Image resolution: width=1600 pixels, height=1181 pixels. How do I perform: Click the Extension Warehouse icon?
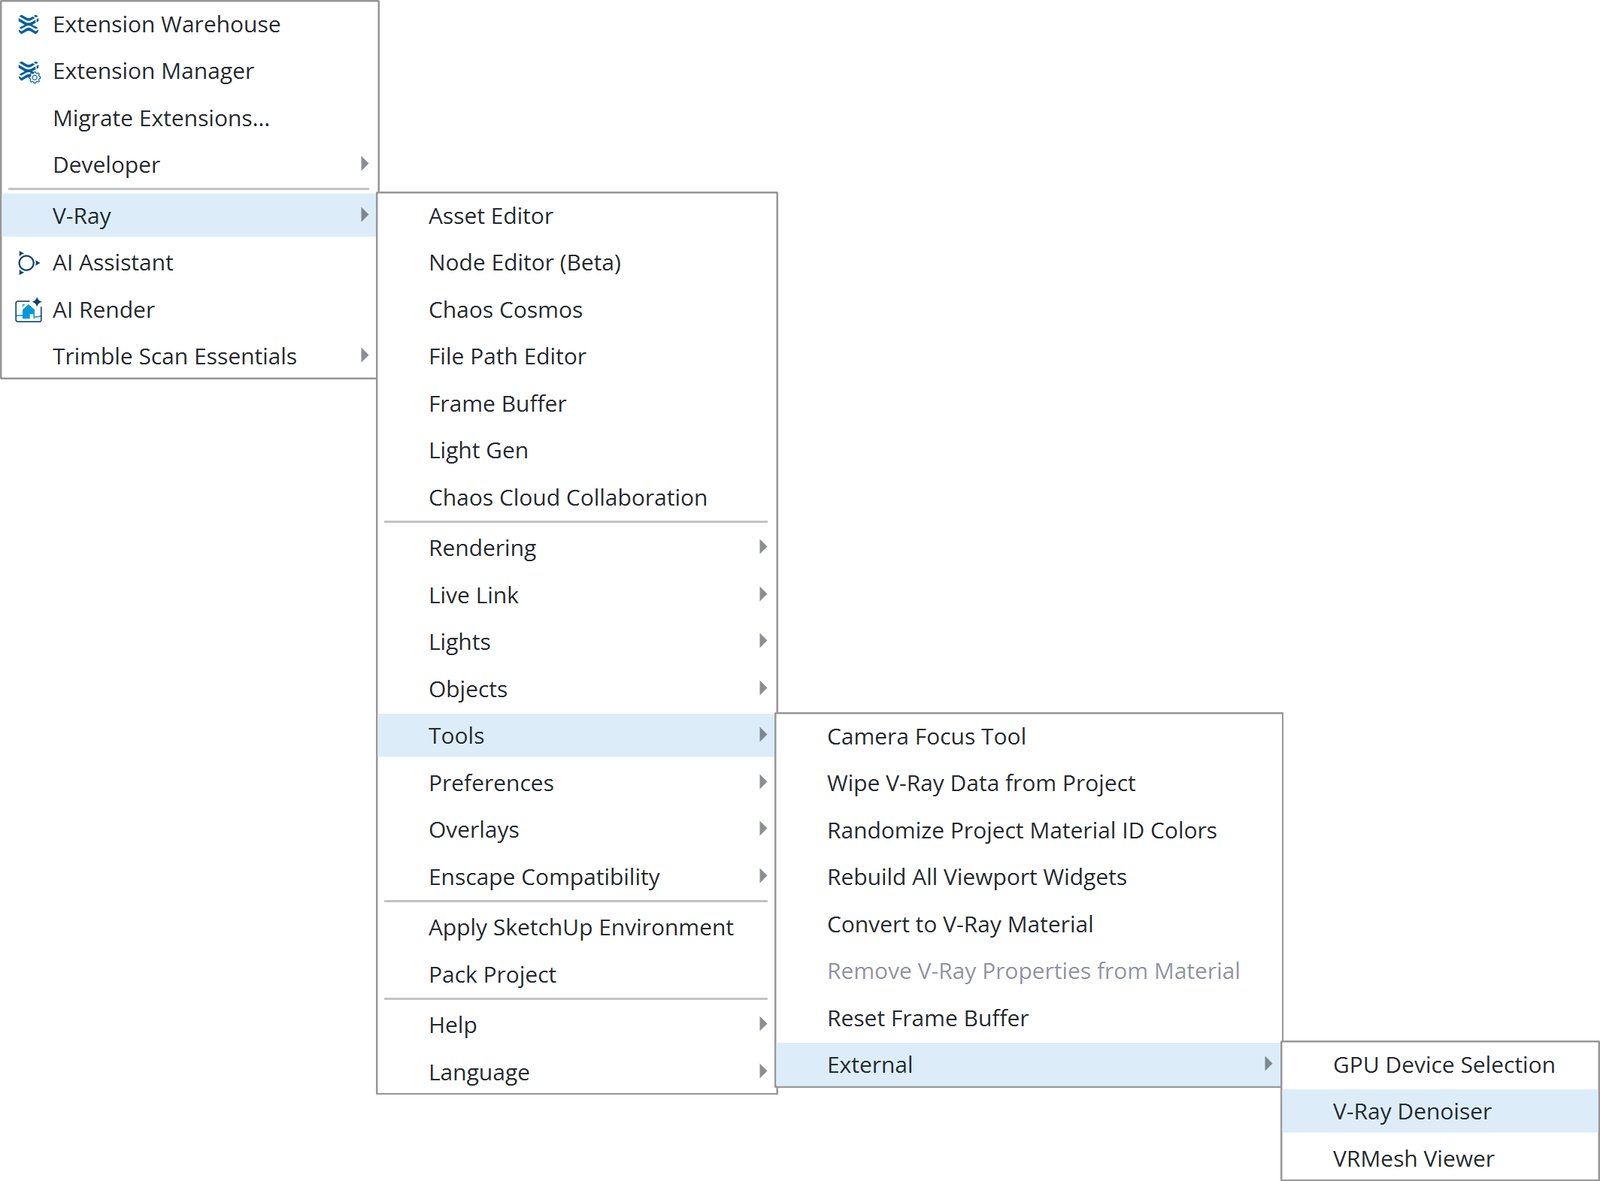[x=28, y=24]
